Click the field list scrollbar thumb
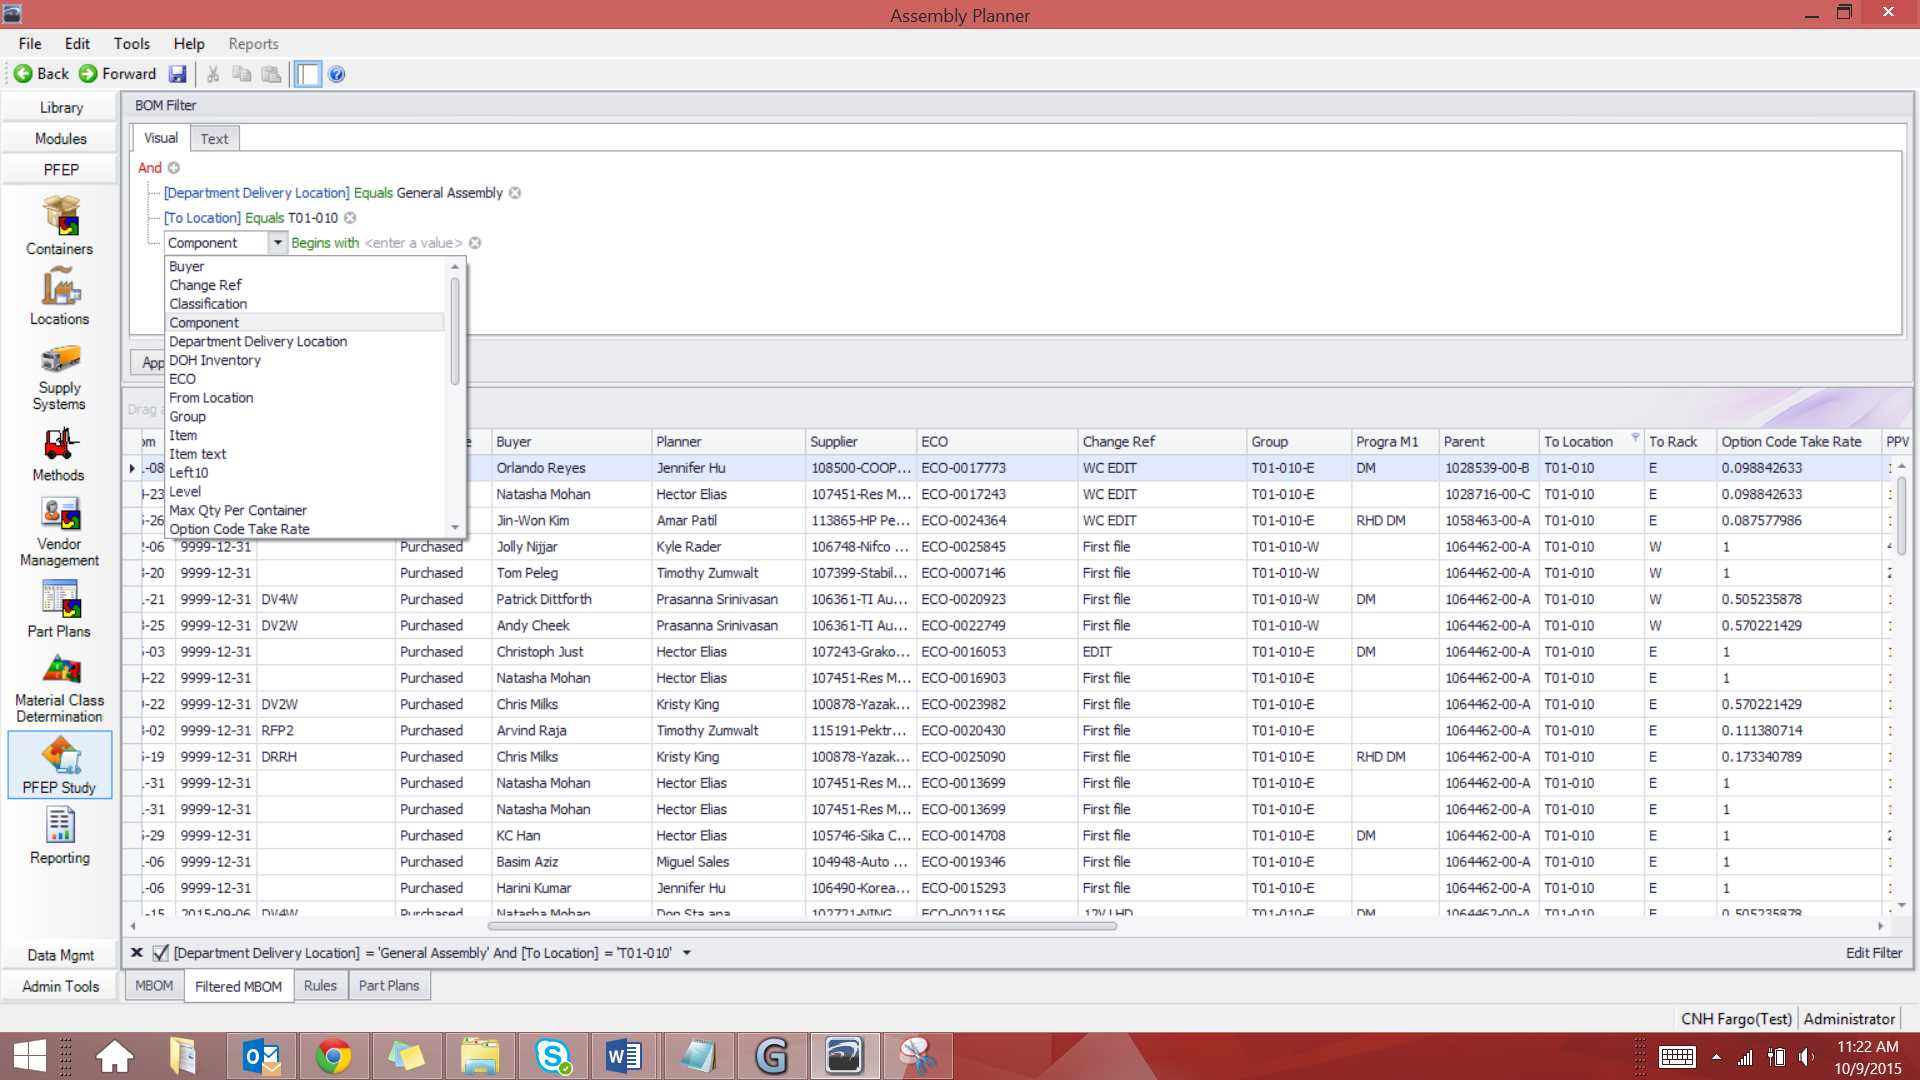 [x=455, y=330]
